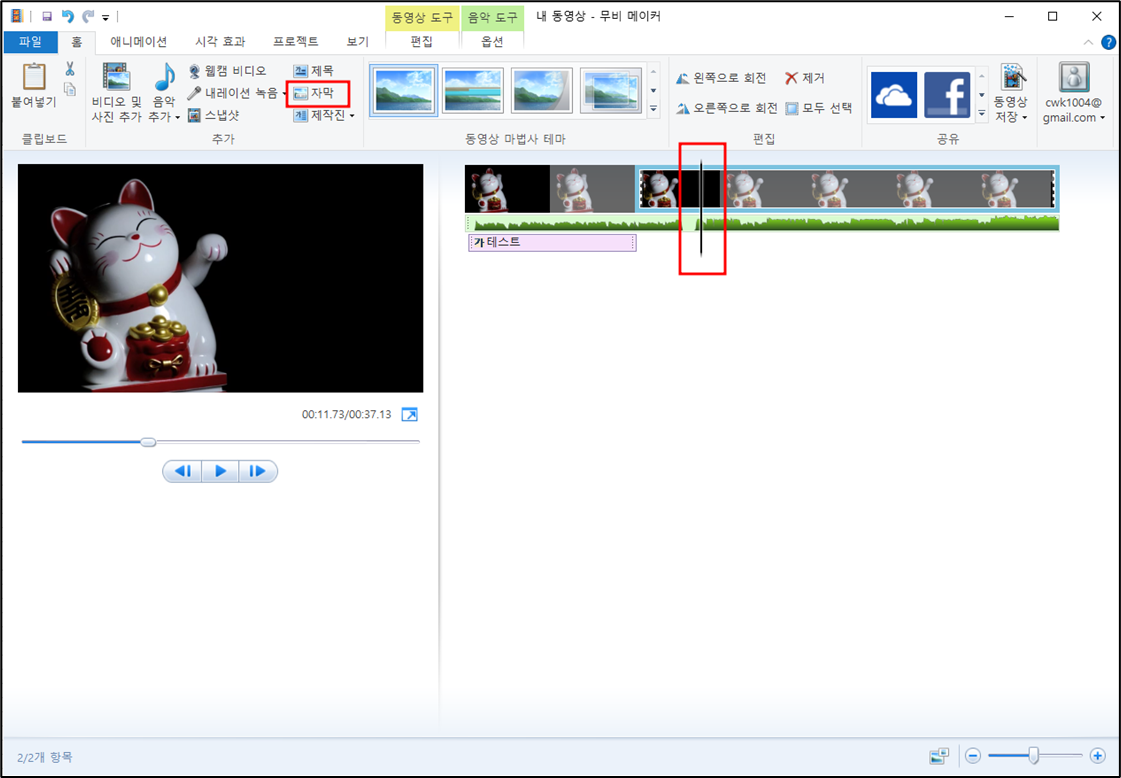Share to Facebook icon
Image resolution: width=1121 pixels, height=778 pixels.
pyautogui.click(x=947, y=94)
